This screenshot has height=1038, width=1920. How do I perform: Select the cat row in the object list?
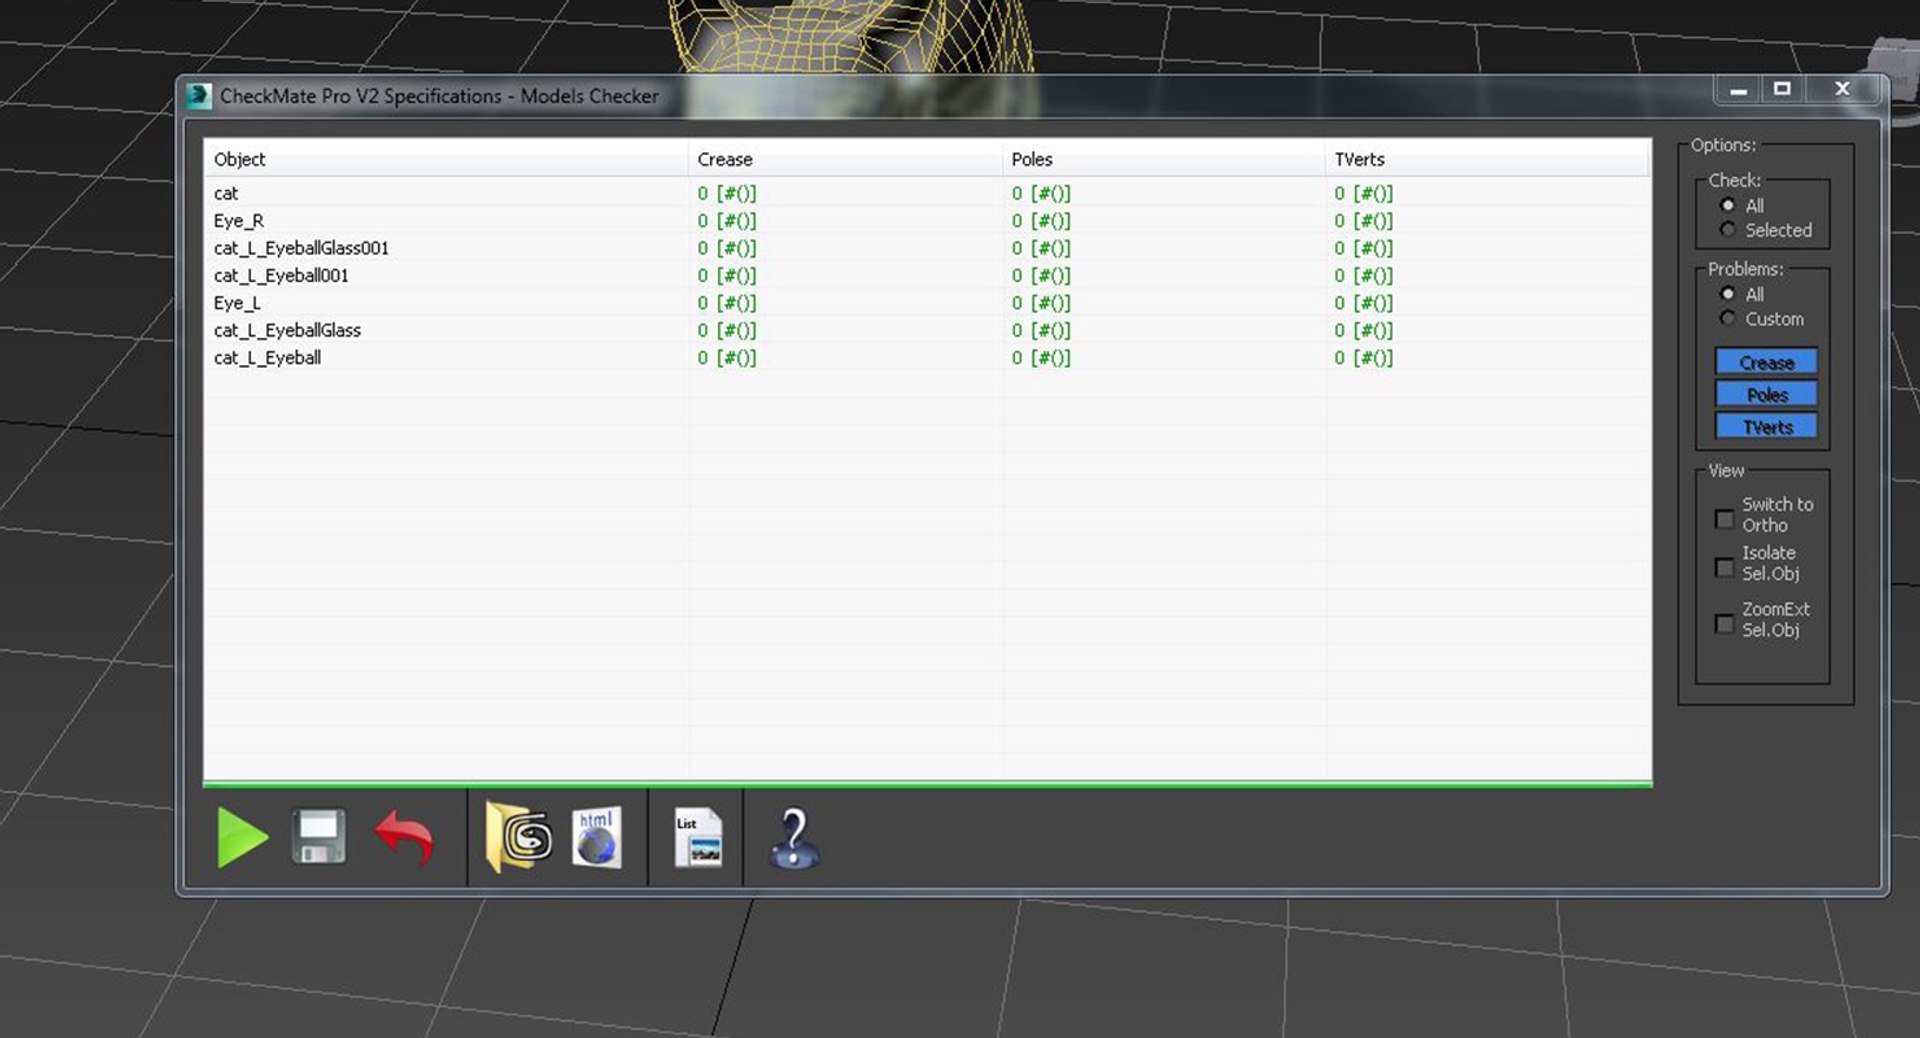pos(926,193)
